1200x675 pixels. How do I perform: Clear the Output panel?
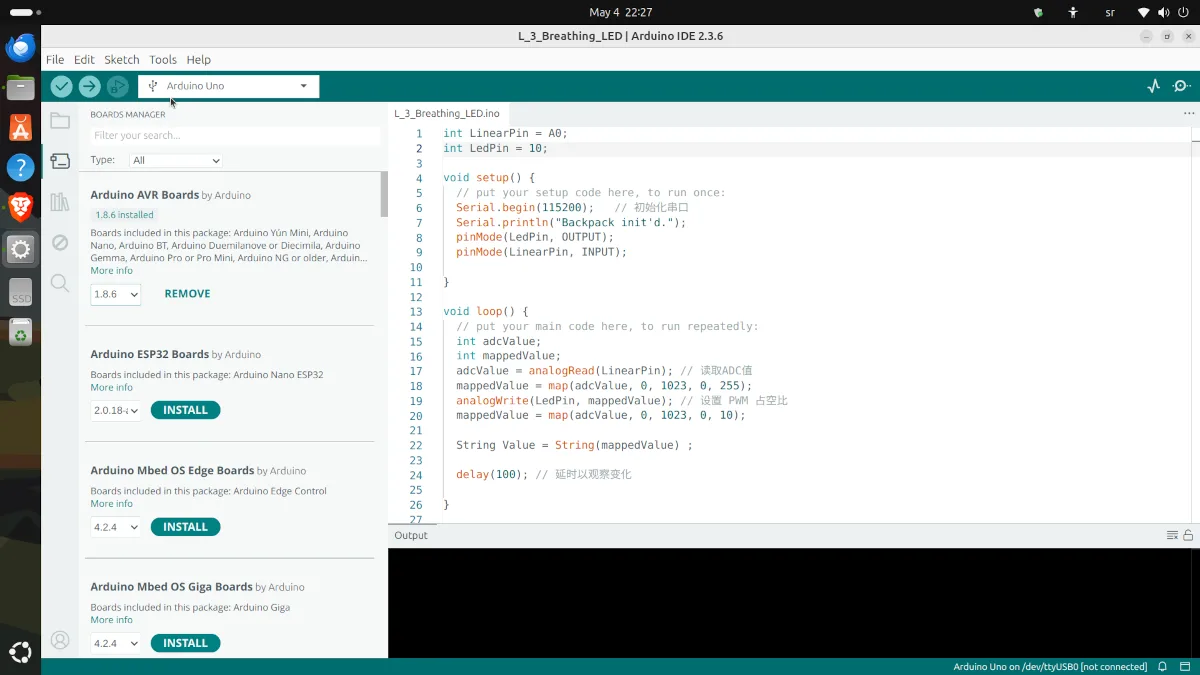[x=1172, y=535]
